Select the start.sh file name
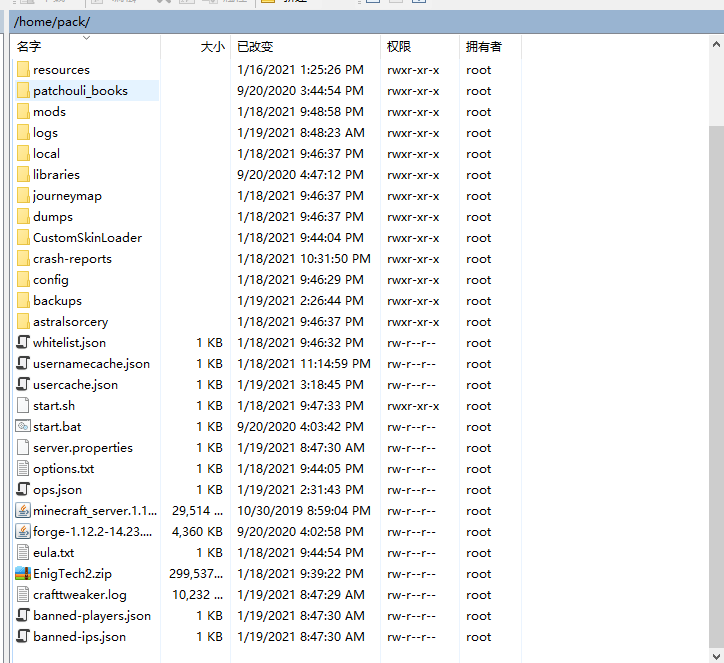Viewport: 724px width, 663px height. pos(54,406)
